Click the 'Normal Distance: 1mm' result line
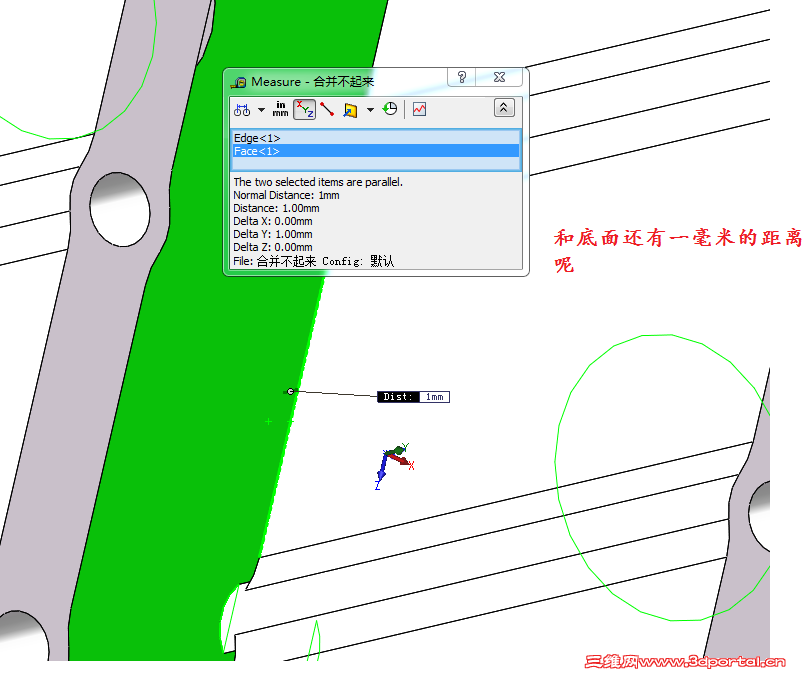805x675 pixels. pos(286,195)
